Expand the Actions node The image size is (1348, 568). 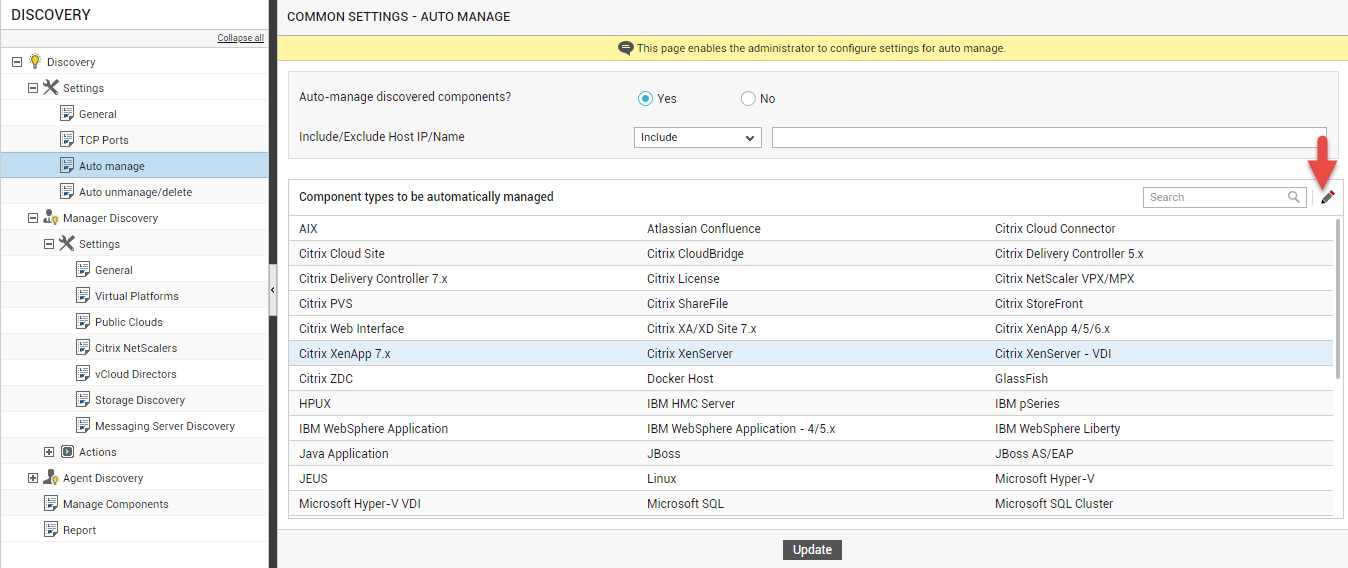(x=49, y=452)
